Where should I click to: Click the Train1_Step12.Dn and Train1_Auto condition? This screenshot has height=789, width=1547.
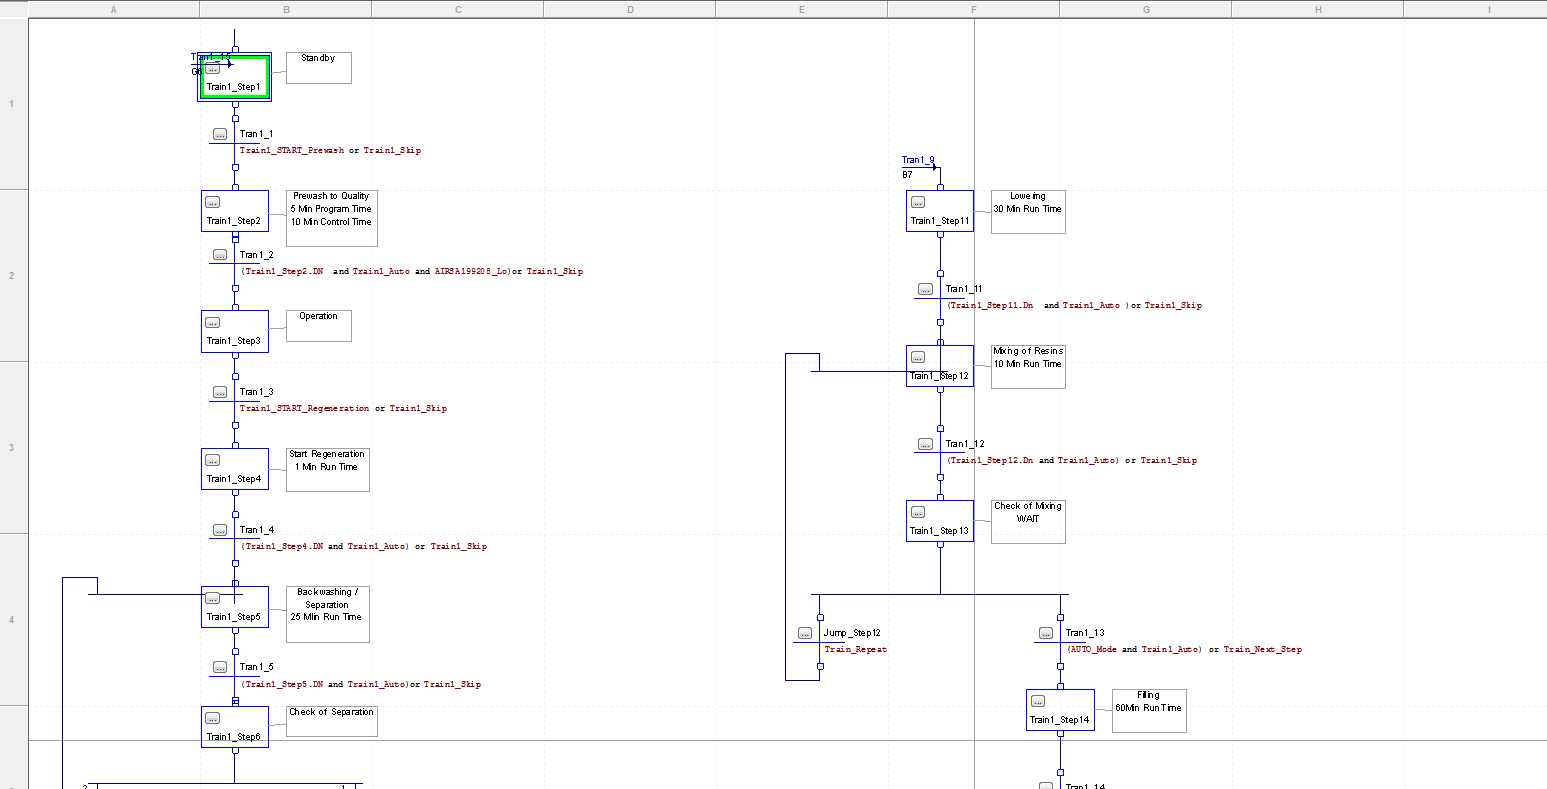[1071, 461]
